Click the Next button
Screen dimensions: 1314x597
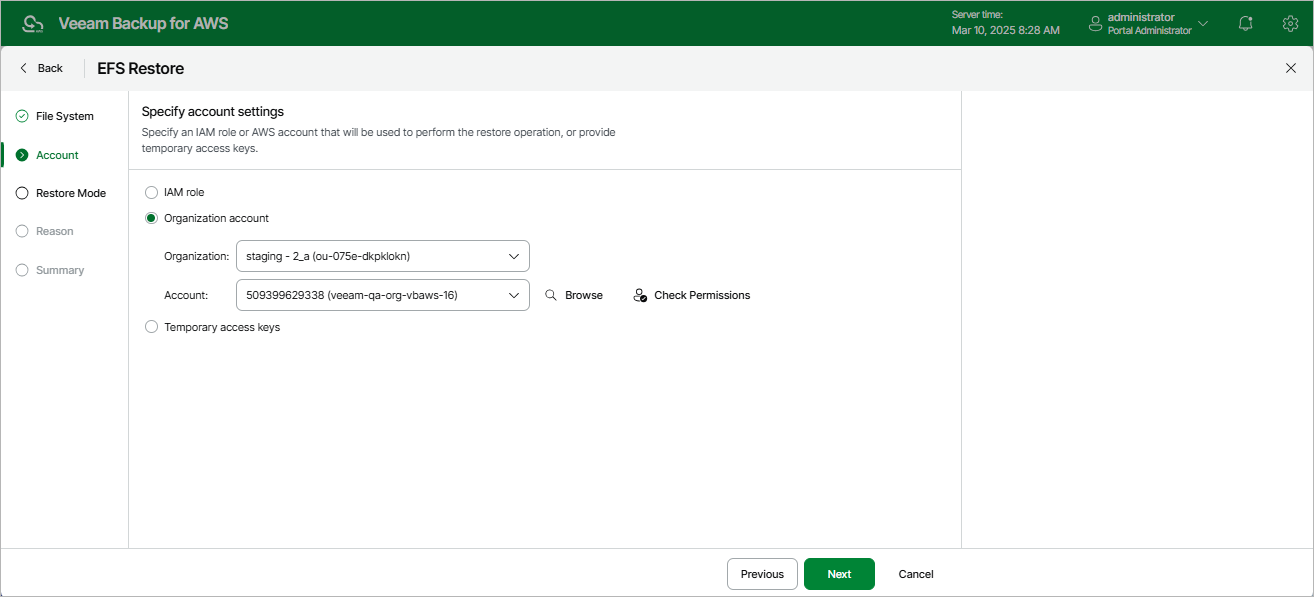839,573
